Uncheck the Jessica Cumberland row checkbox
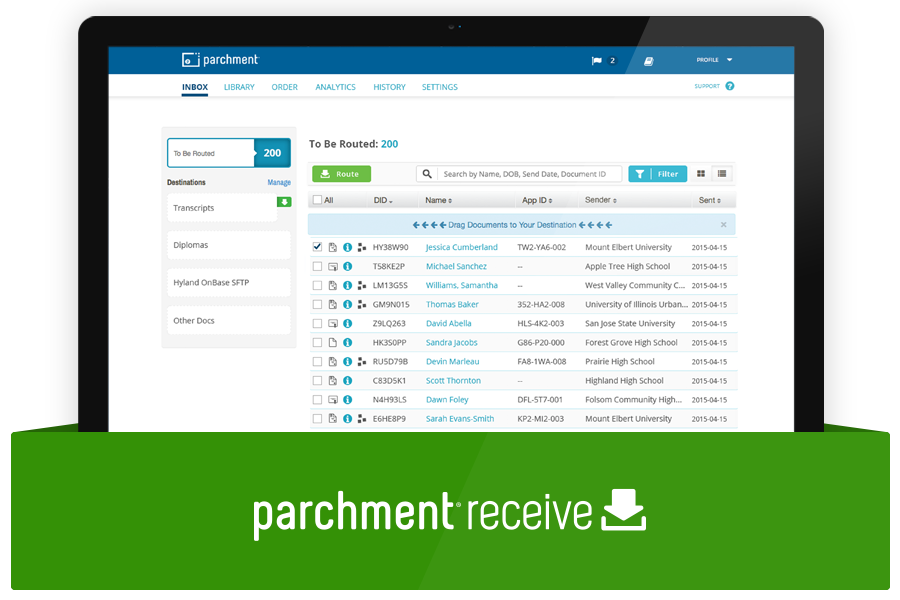Image resolution: width=900 pixels, height=600 pixels. click(317, 247)
